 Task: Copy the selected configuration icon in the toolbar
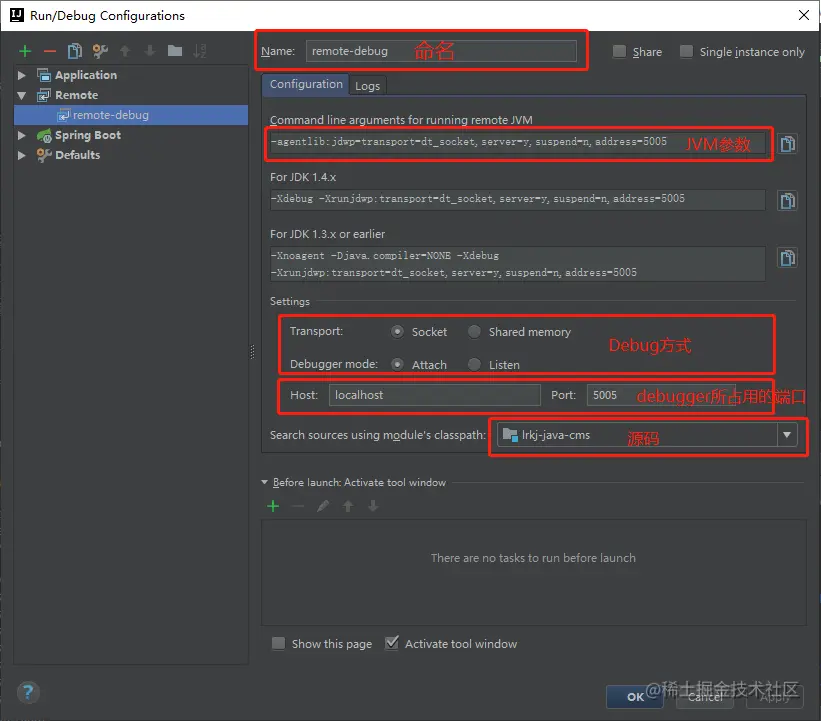75,51
